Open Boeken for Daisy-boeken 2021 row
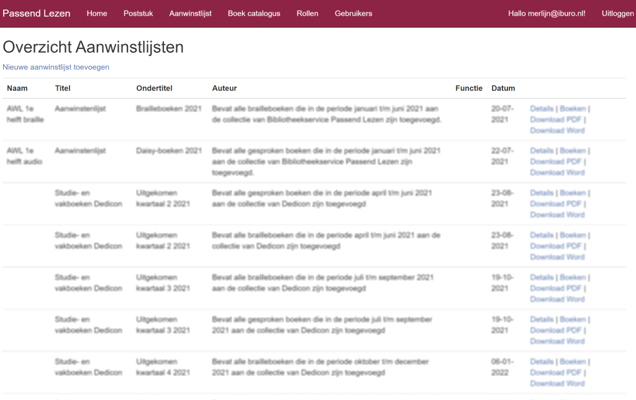Screen dimensions: 636x400 (572, 151)
